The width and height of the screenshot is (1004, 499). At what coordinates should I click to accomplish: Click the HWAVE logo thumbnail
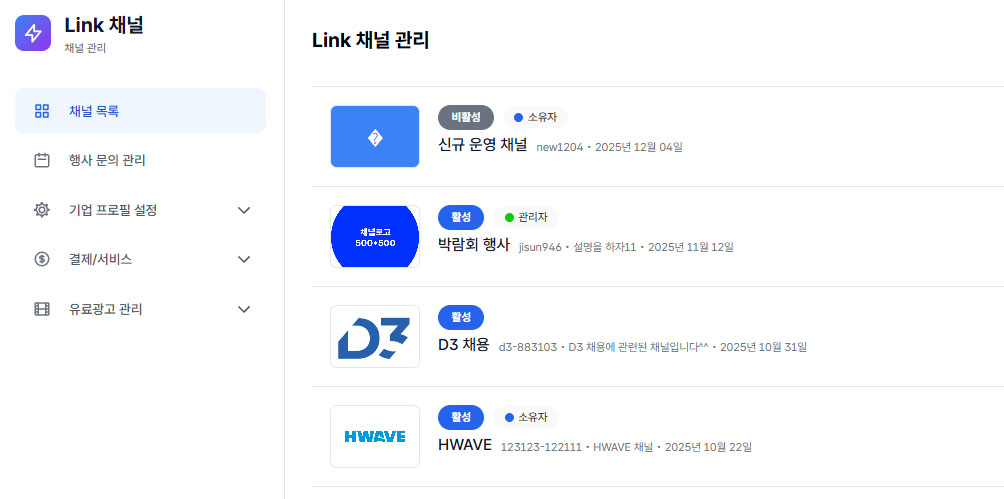point(375,436)
